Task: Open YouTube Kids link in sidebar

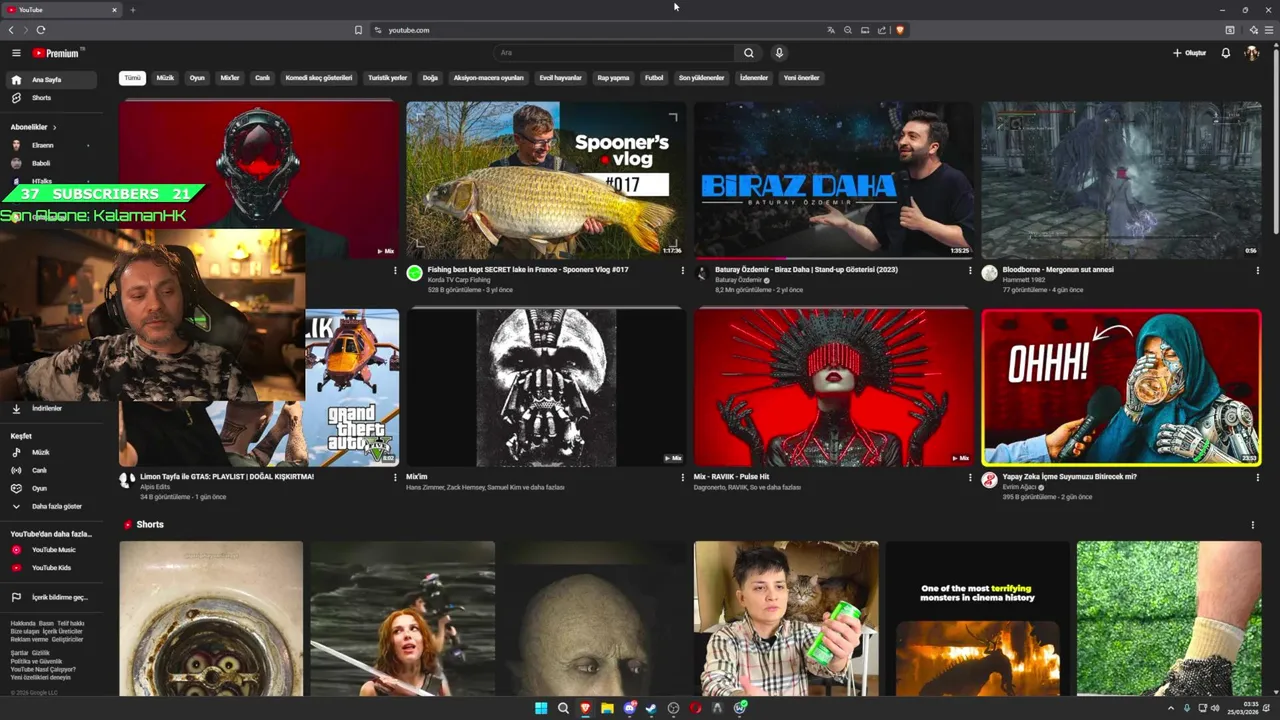Action: point(52,568)
